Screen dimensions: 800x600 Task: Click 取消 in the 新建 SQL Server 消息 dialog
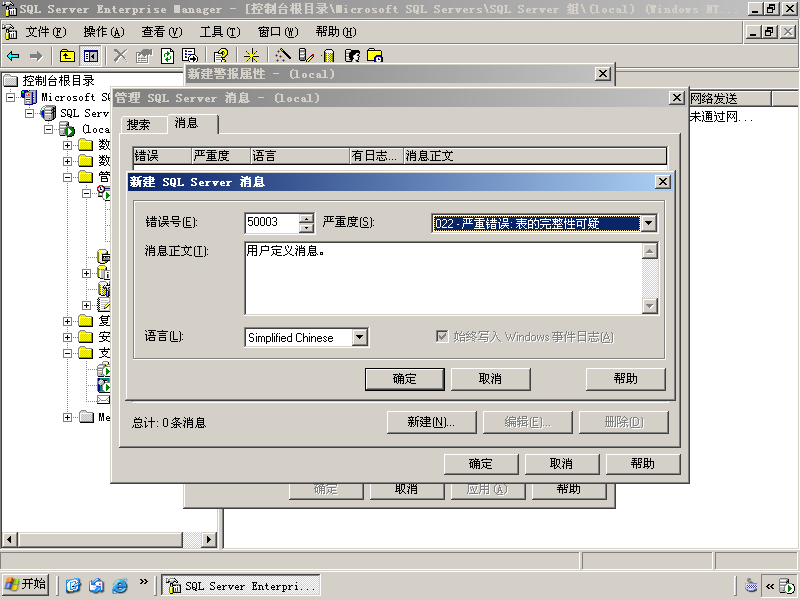(490, 379)
